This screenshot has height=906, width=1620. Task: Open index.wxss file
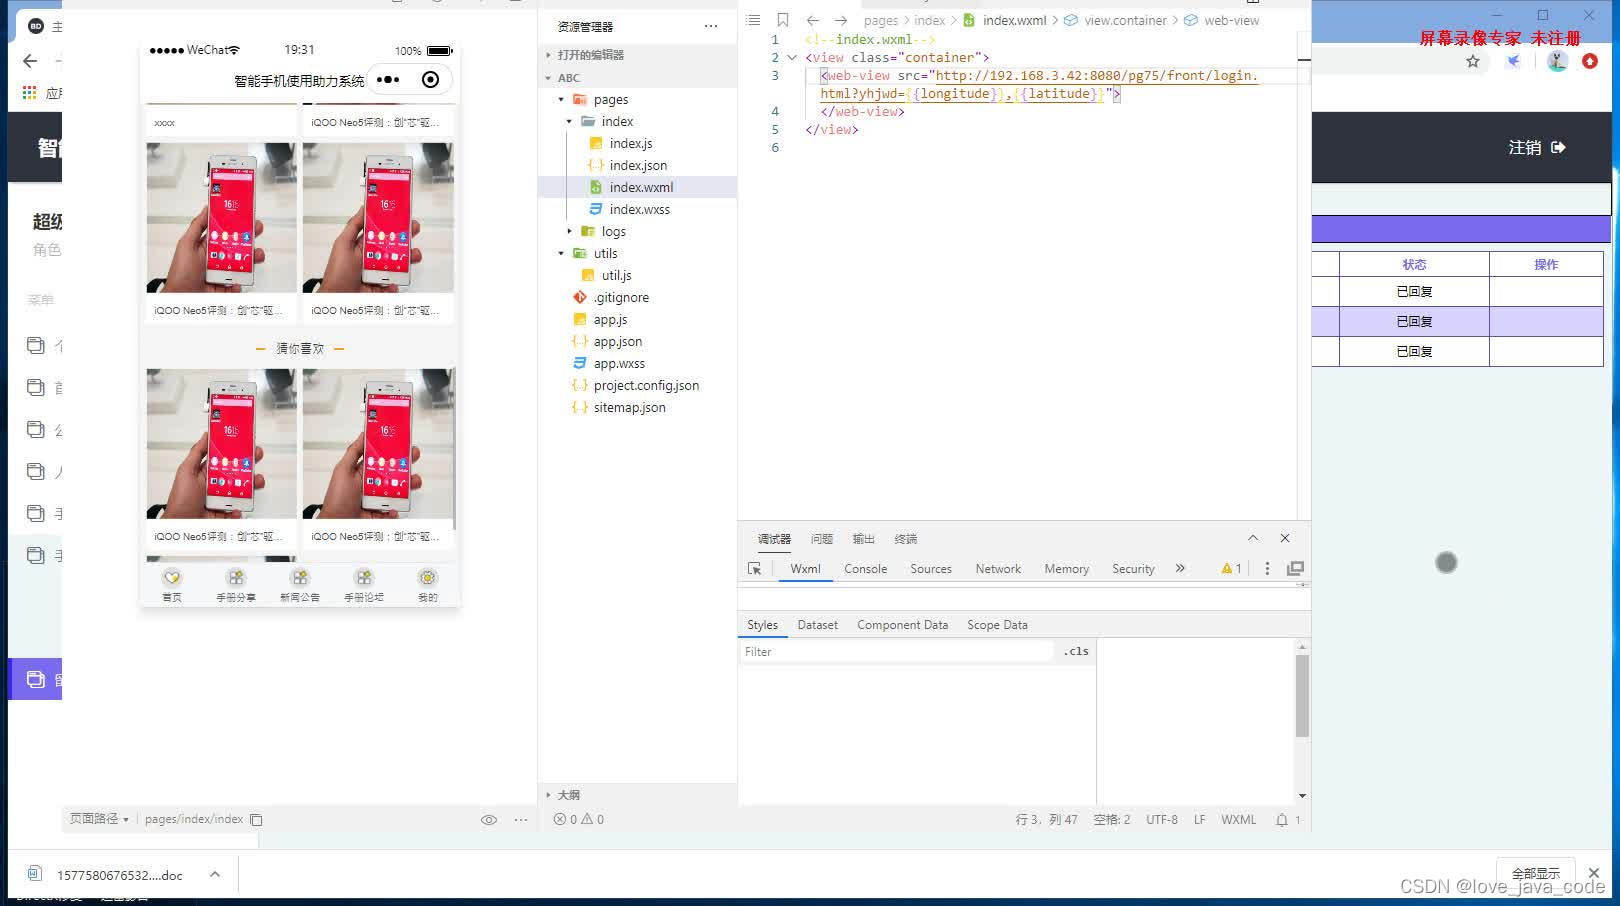coord(639,210)
